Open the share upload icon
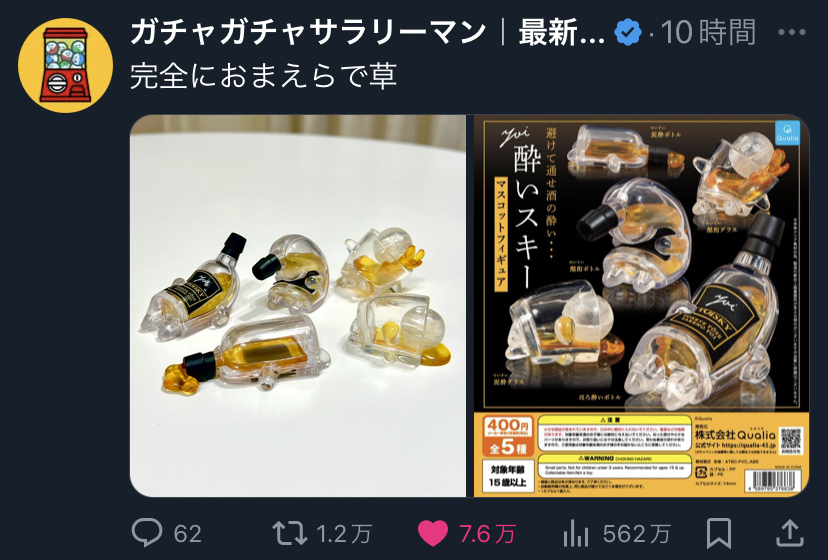Screen dimensions: 828x560 click(789, 533)
